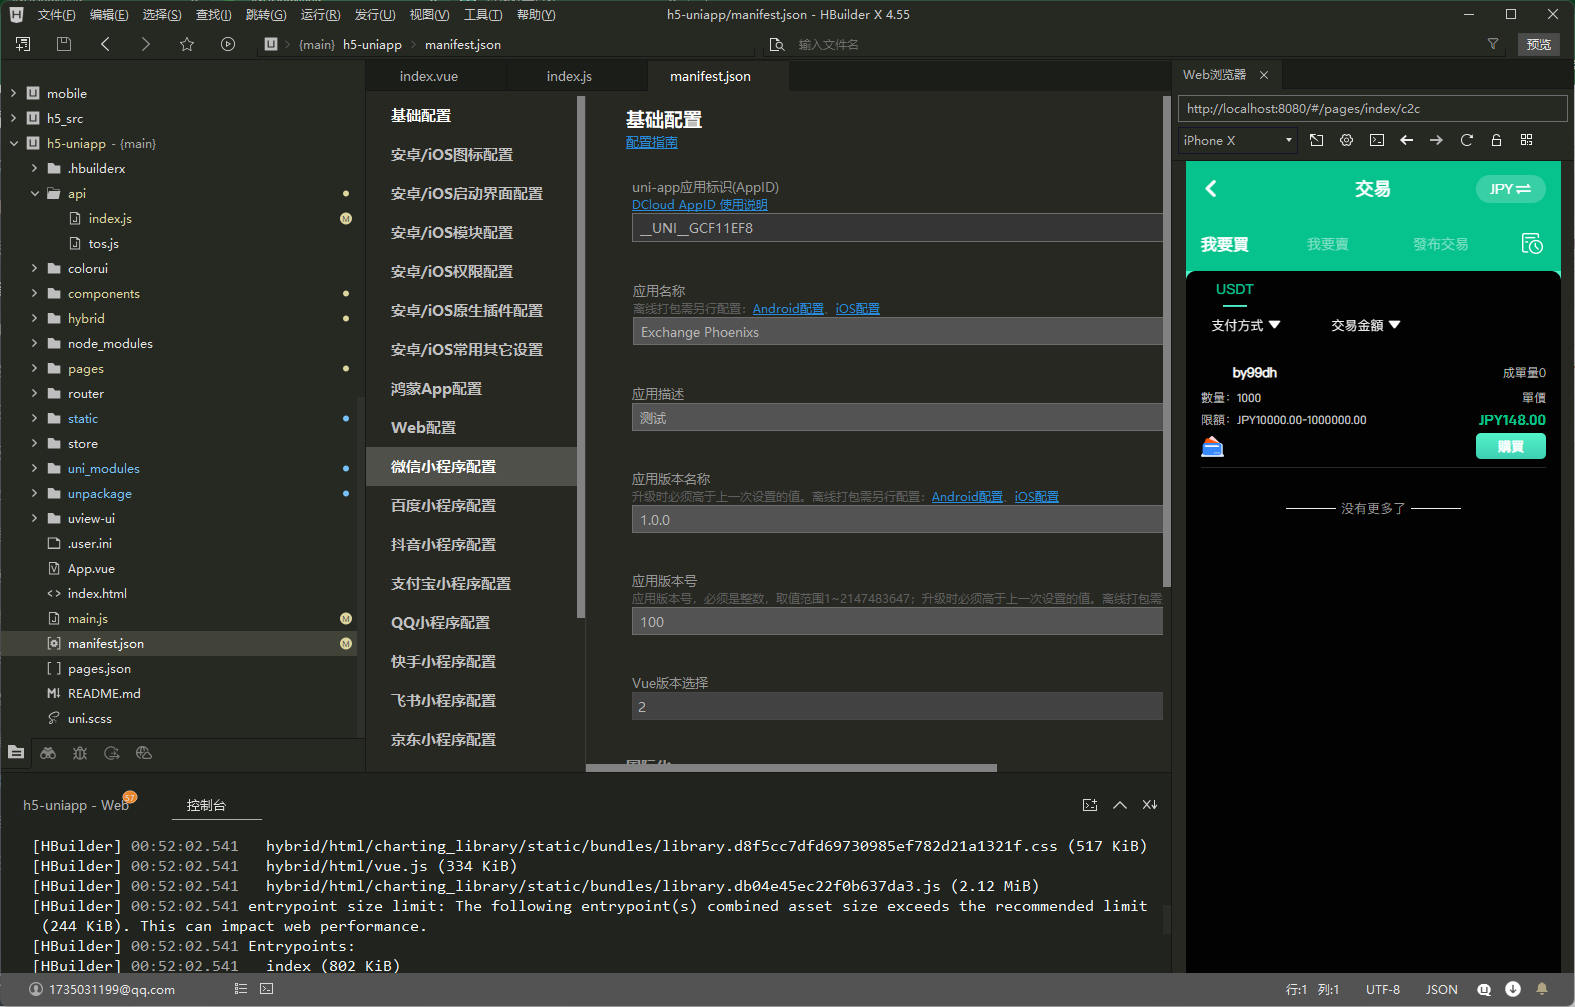Open devtools console icon in Web browser toolbar

click(1377, 140)
